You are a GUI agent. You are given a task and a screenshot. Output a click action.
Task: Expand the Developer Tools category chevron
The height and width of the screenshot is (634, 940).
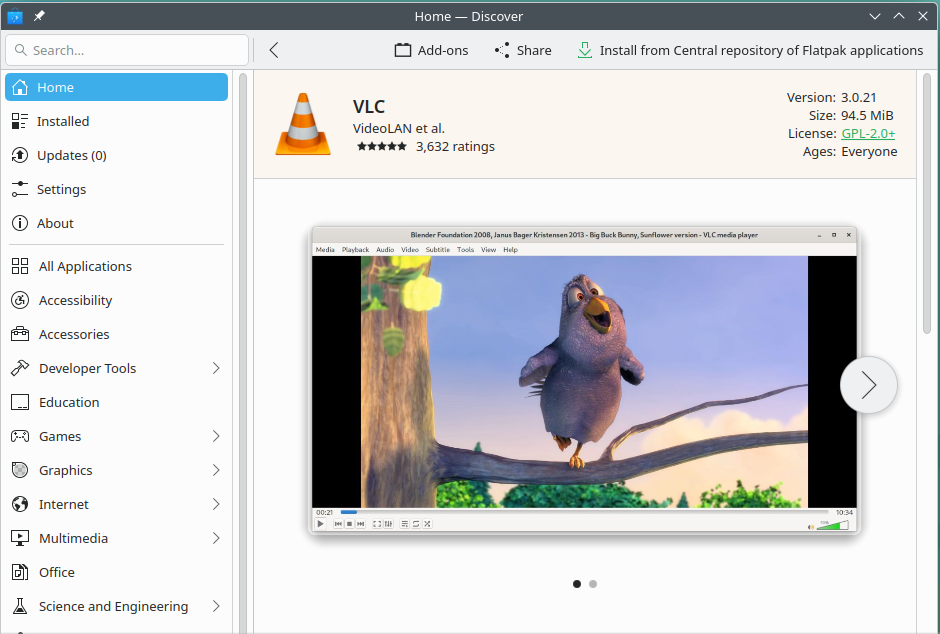point(216,368)
